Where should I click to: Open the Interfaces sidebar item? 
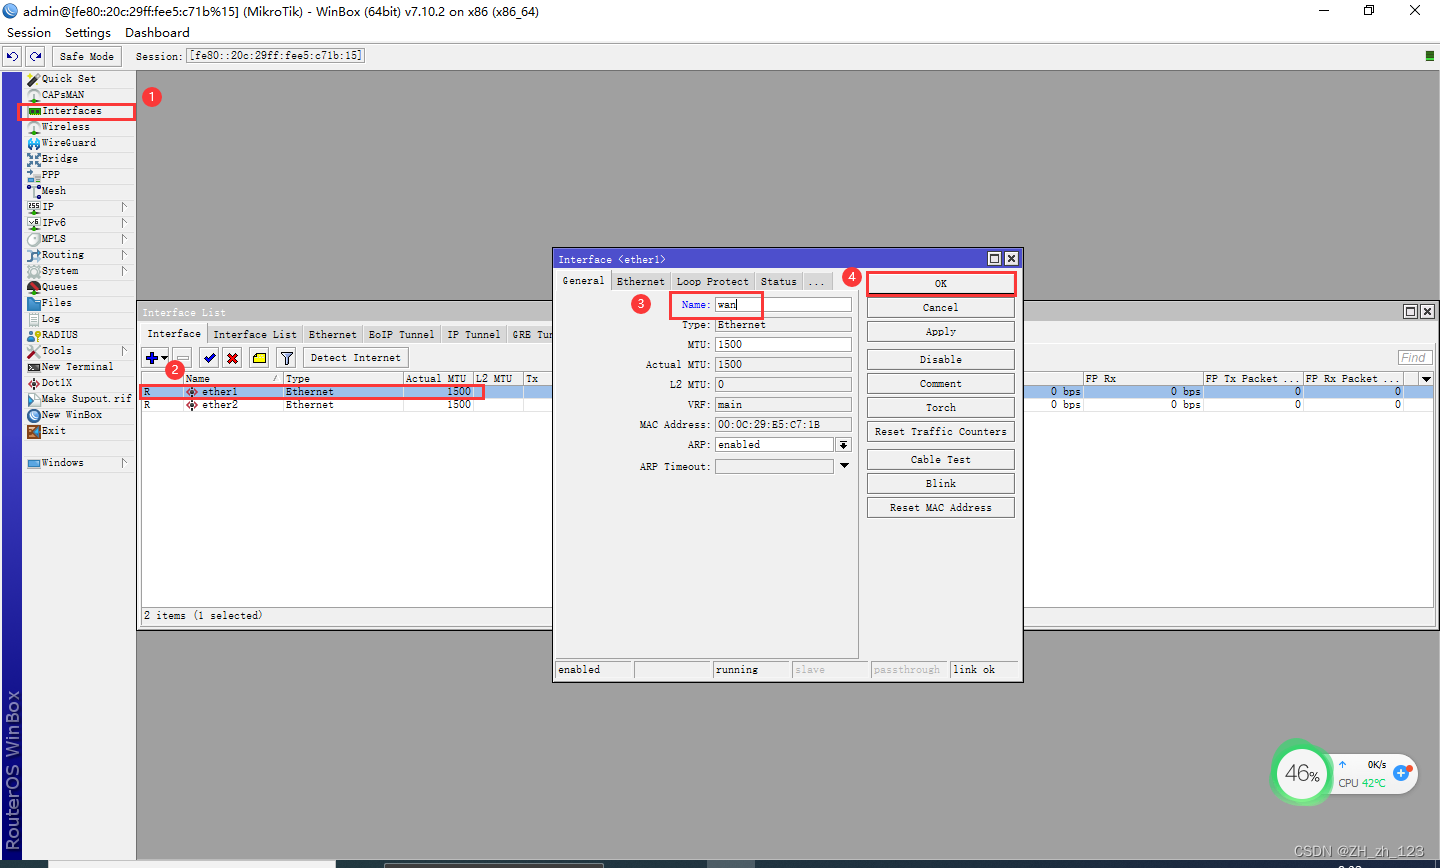[71, 111]
